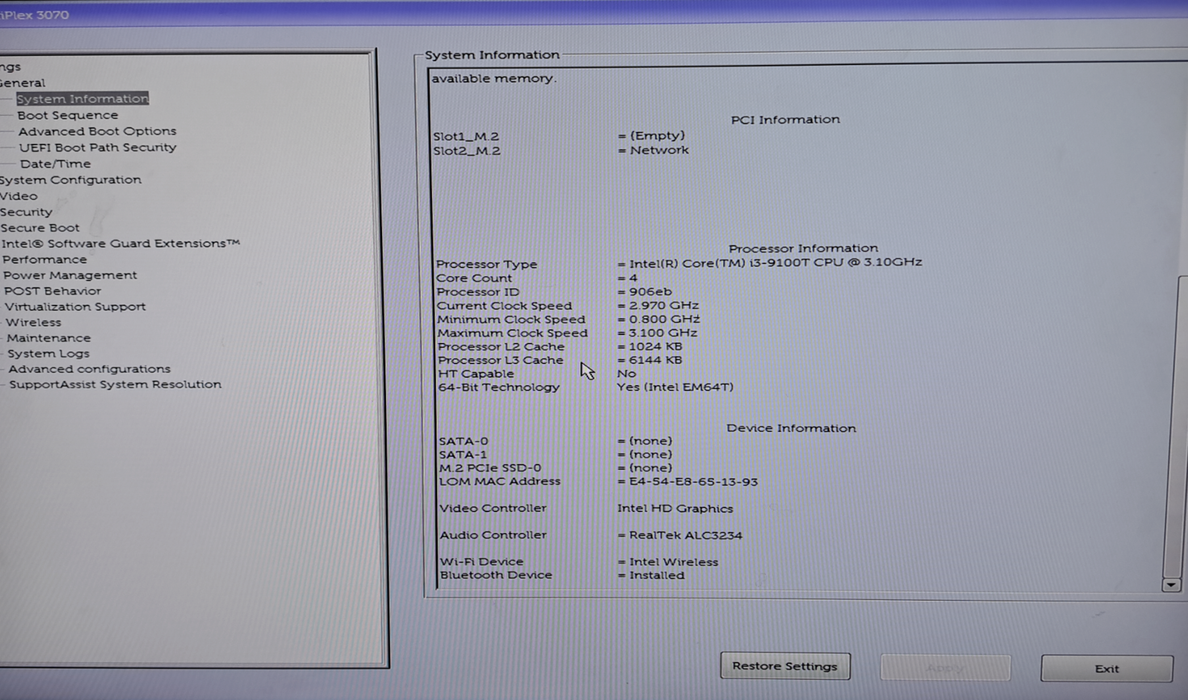This screenshot has width=1188, height=700.
Task: Expand Intel Software Guard Extensions category
Action: (x=120, y=243)
